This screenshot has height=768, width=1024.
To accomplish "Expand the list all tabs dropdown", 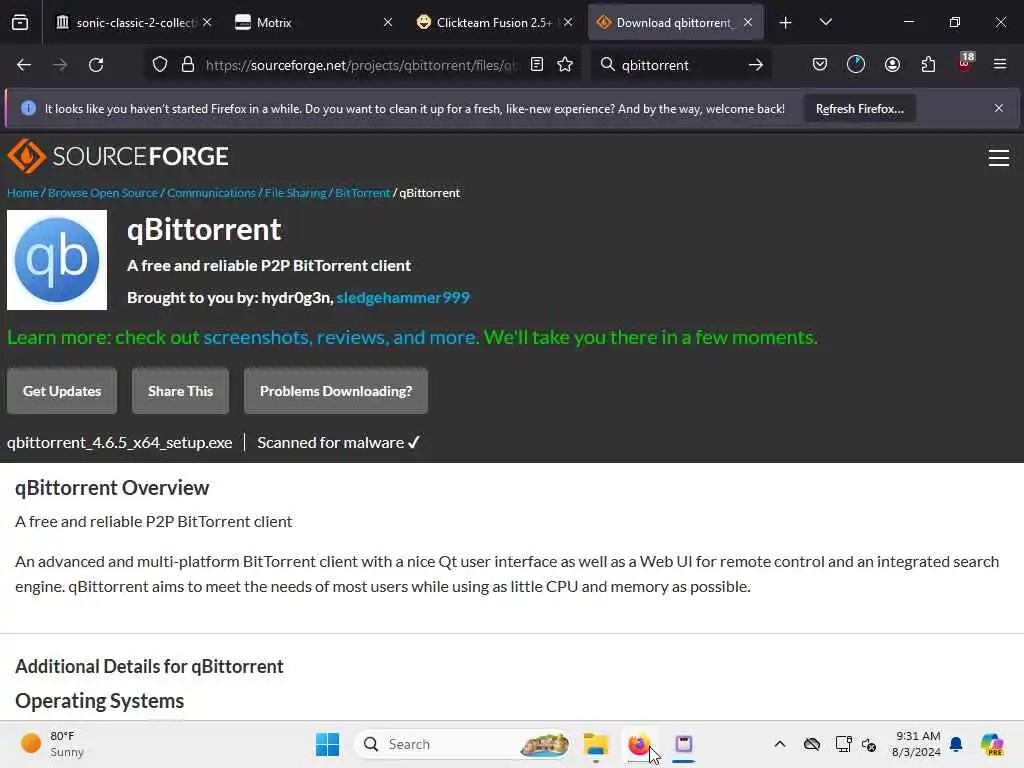I will coord(825,22).
